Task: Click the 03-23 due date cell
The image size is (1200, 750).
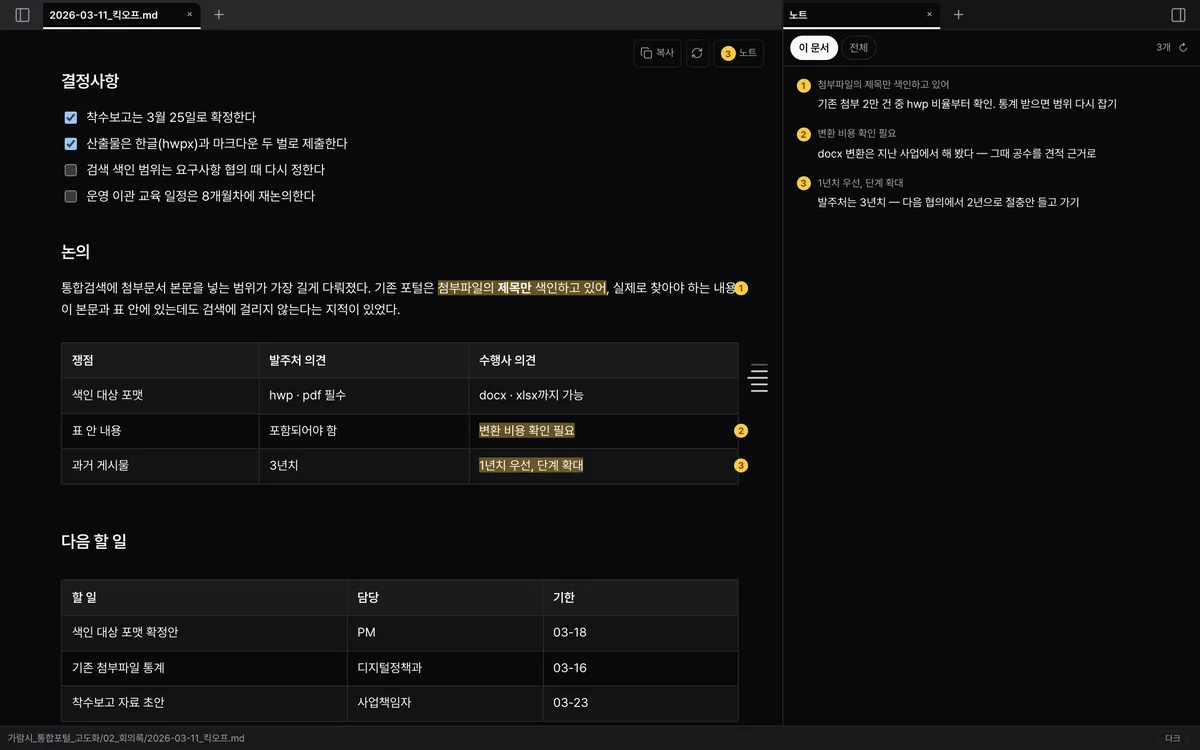Action: pos(640,703)
